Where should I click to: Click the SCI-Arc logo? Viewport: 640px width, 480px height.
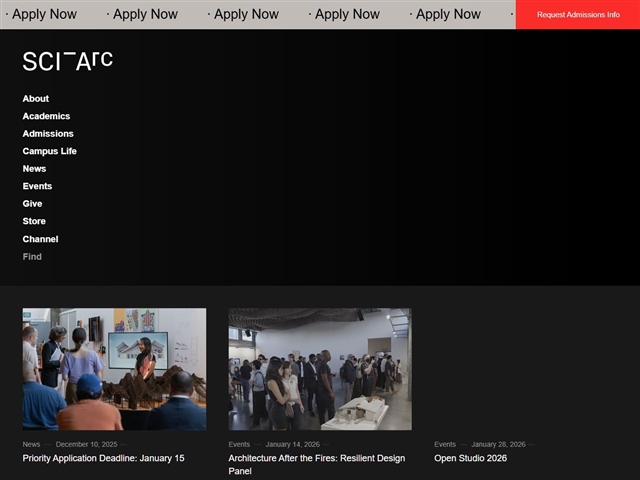pos(67,61)
